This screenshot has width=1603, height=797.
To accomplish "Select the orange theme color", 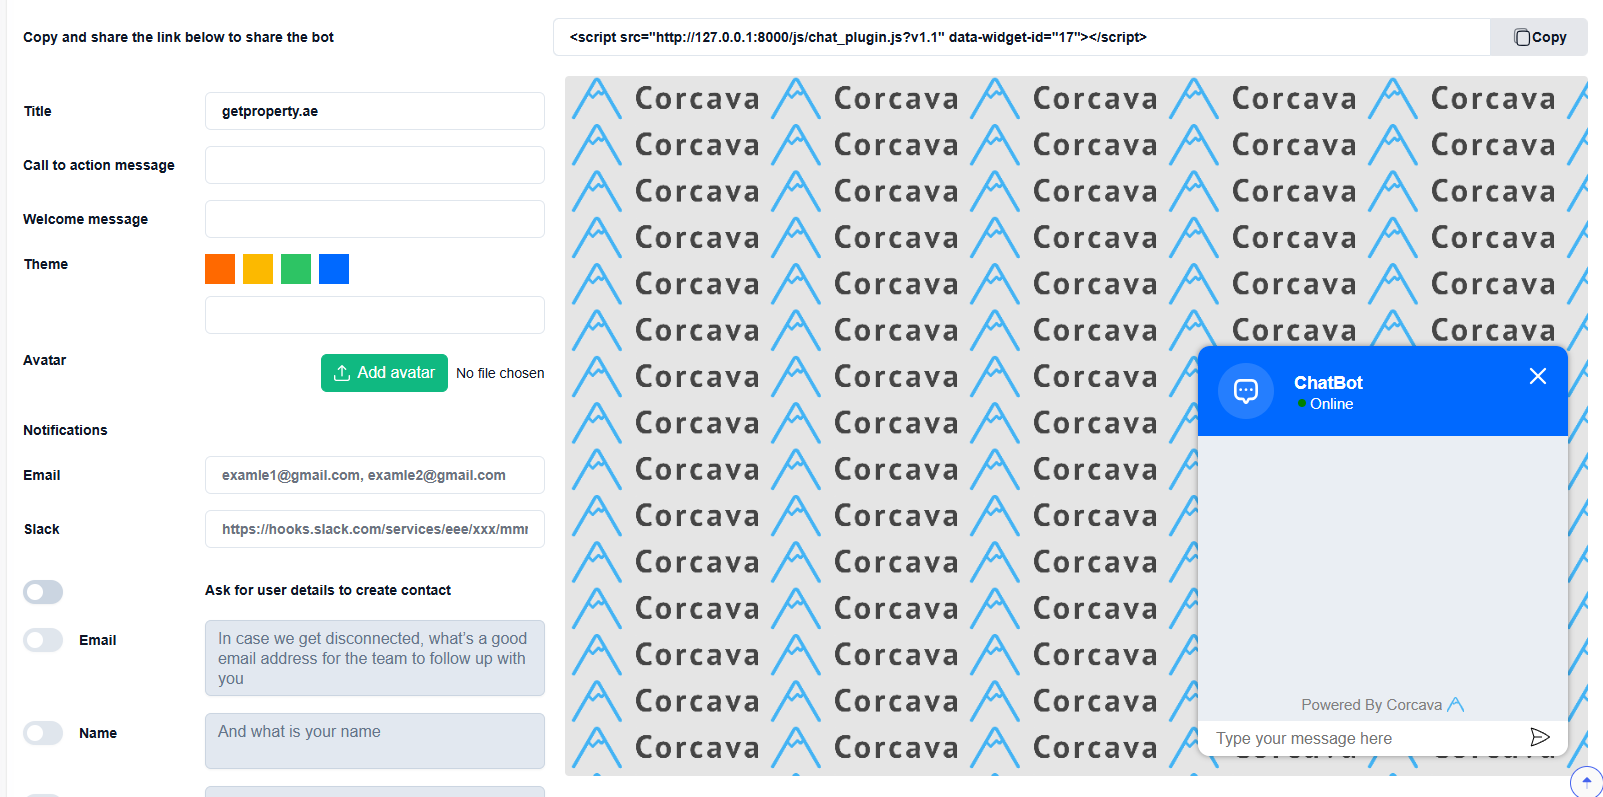I will 220,269.
